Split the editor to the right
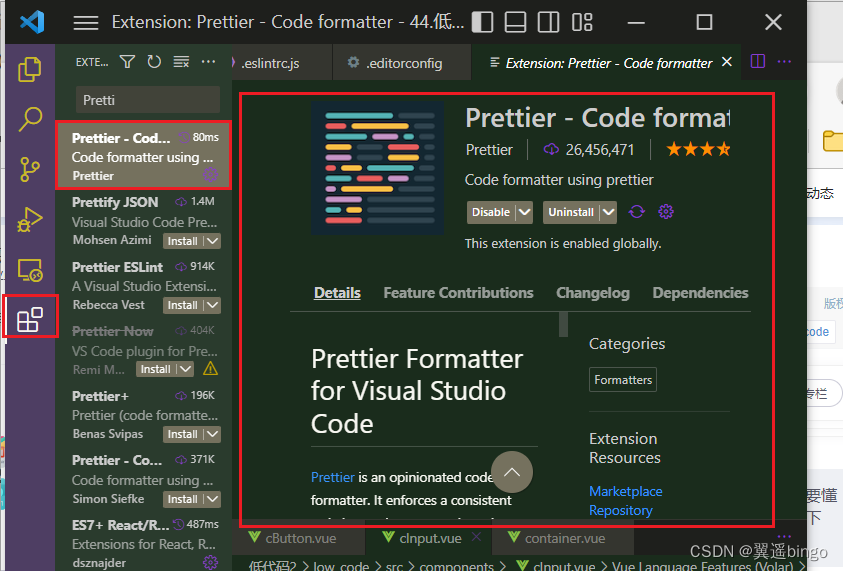Viewport: 843px width, 571px height. 758,61
